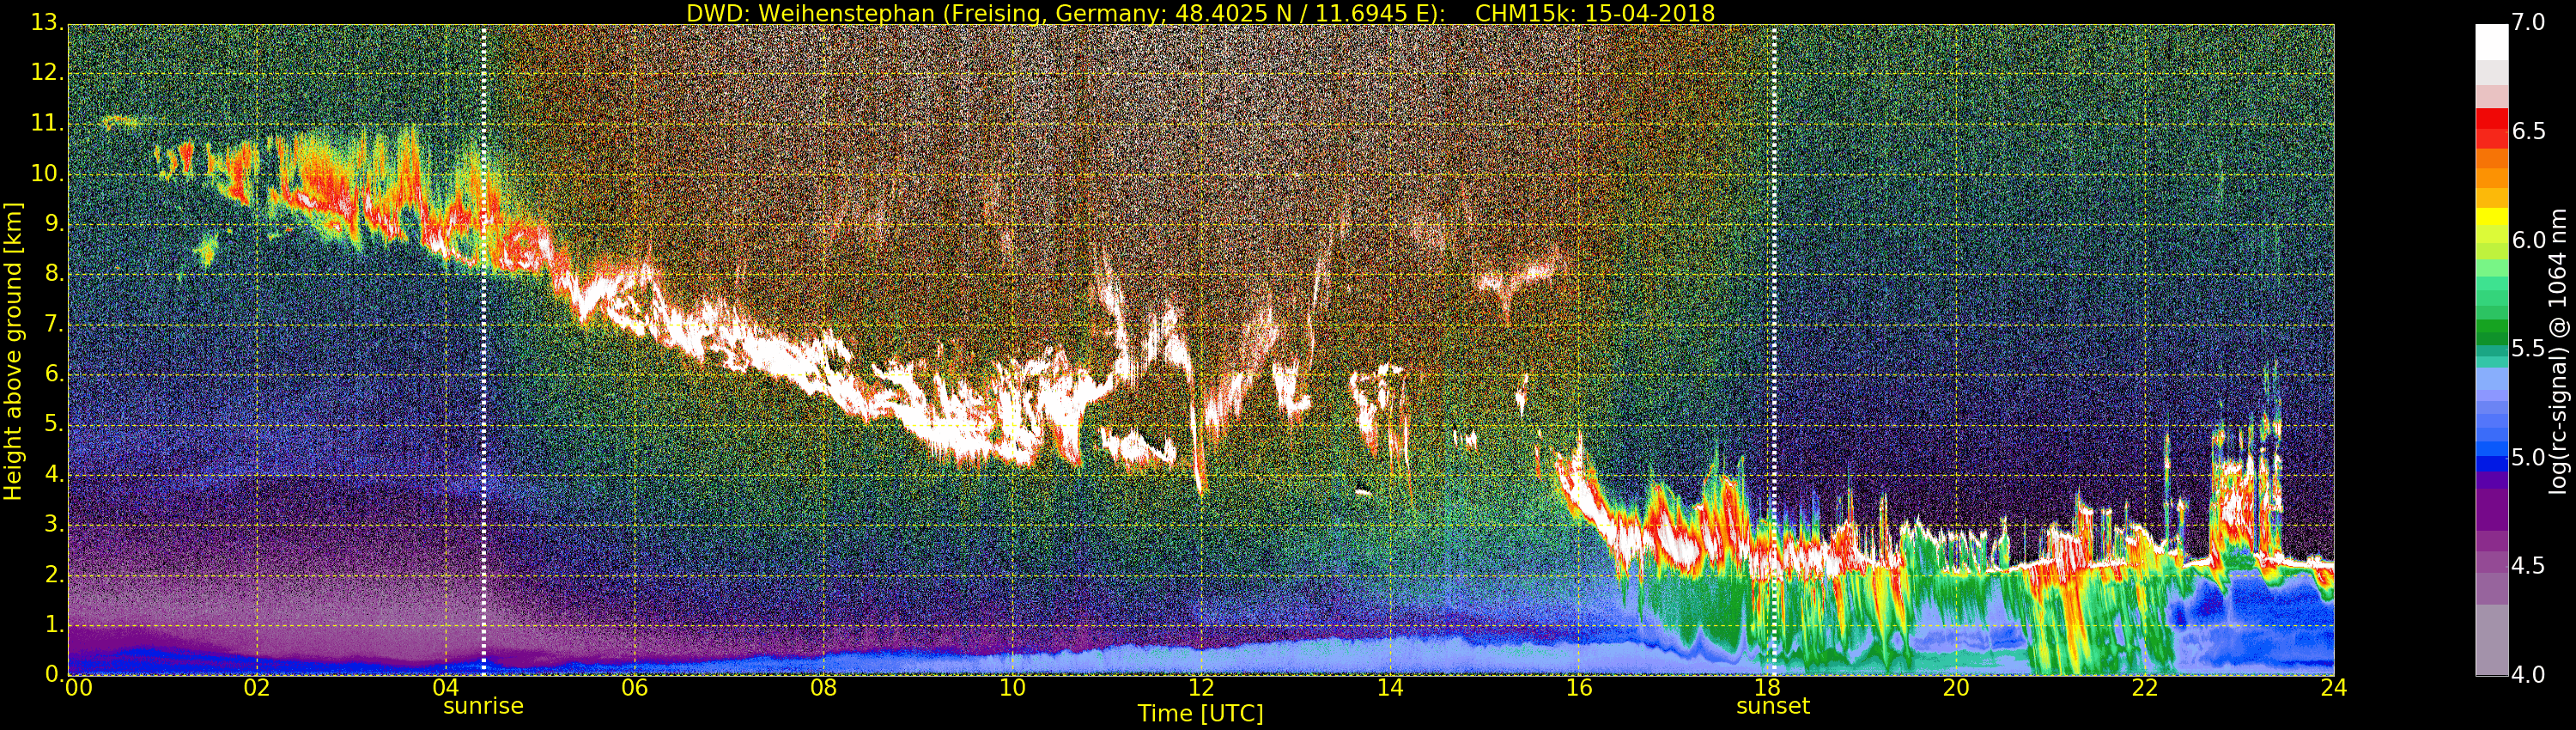Click the time axis tick "22"
2576x730 pixels.
point(2145,688)
